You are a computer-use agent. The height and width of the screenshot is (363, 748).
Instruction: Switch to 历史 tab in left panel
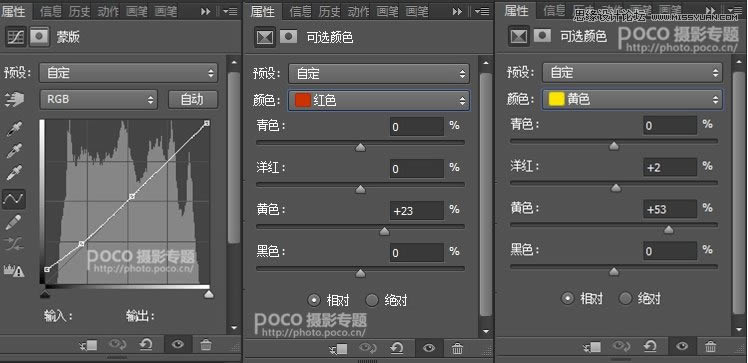tap(80, 11)
